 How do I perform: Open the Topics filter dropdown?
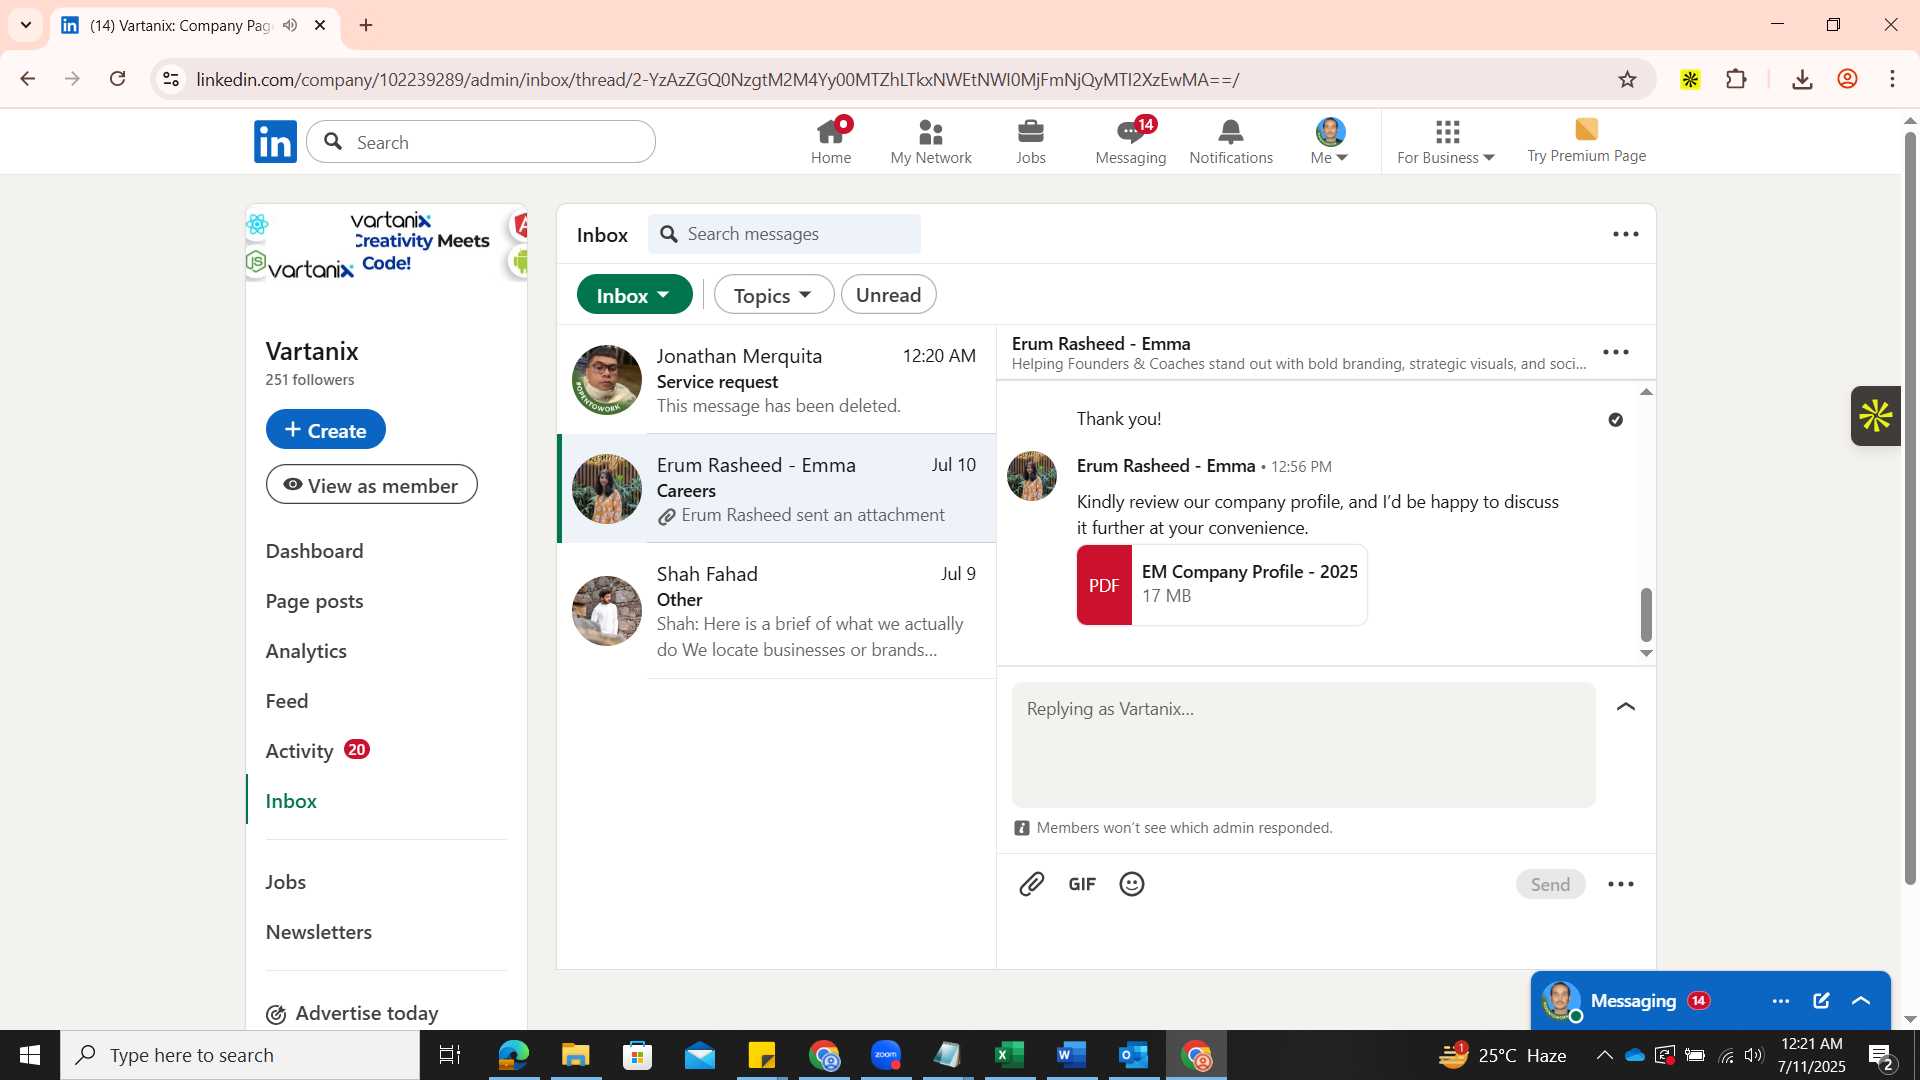pos(774,295)
